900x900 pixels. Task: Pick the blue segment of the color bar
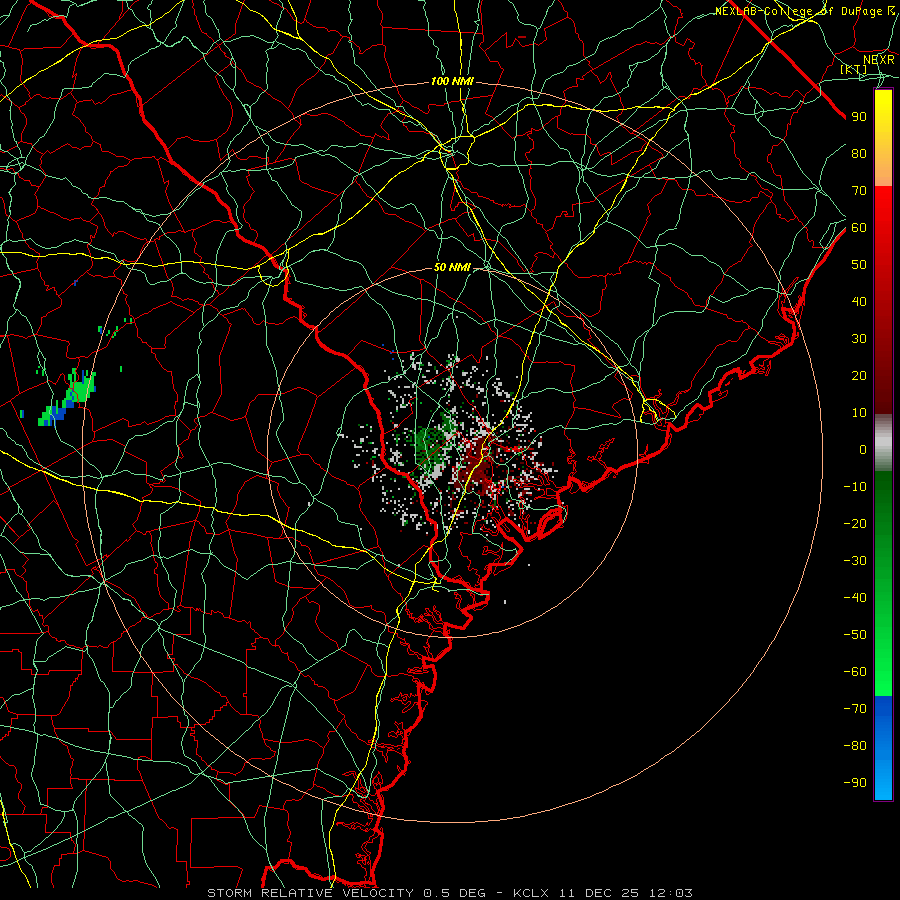click(883, 748)
